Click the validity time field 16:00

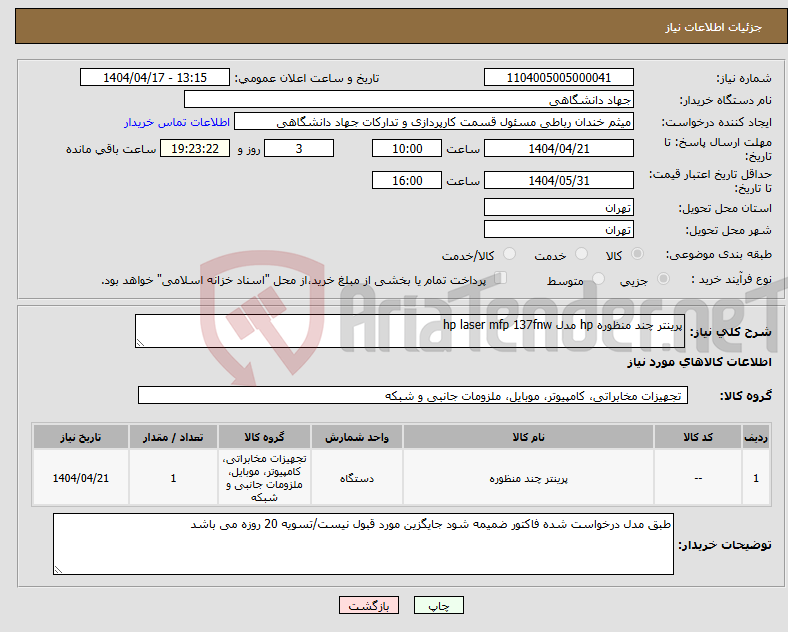(407, 180)
